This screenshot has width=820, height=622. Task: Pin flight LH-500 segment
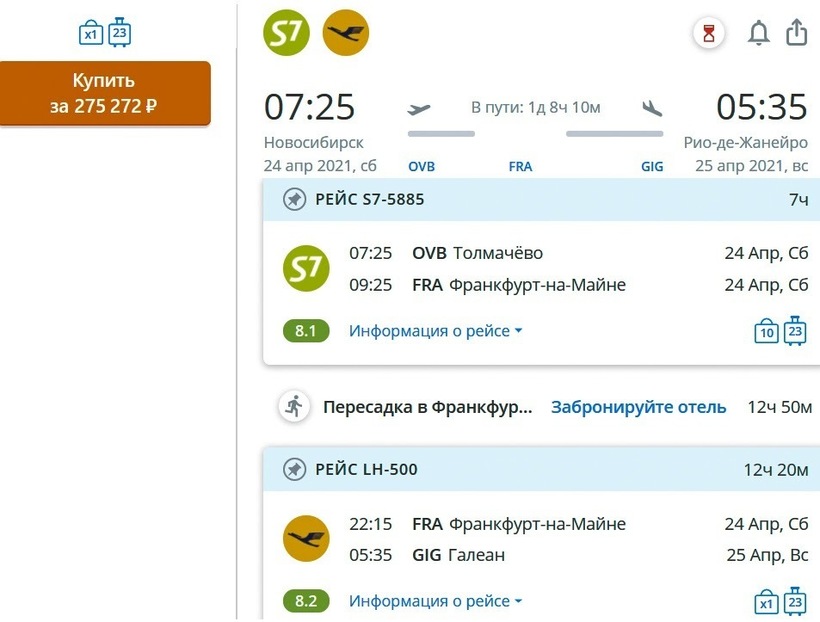tap(294, 469)
